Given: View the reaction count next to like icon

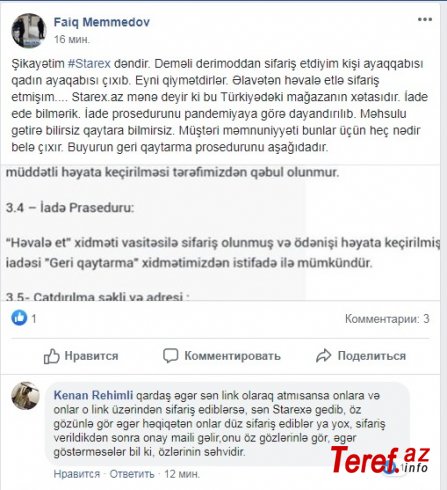Looking at the screenshot, I should click(34, 319).
